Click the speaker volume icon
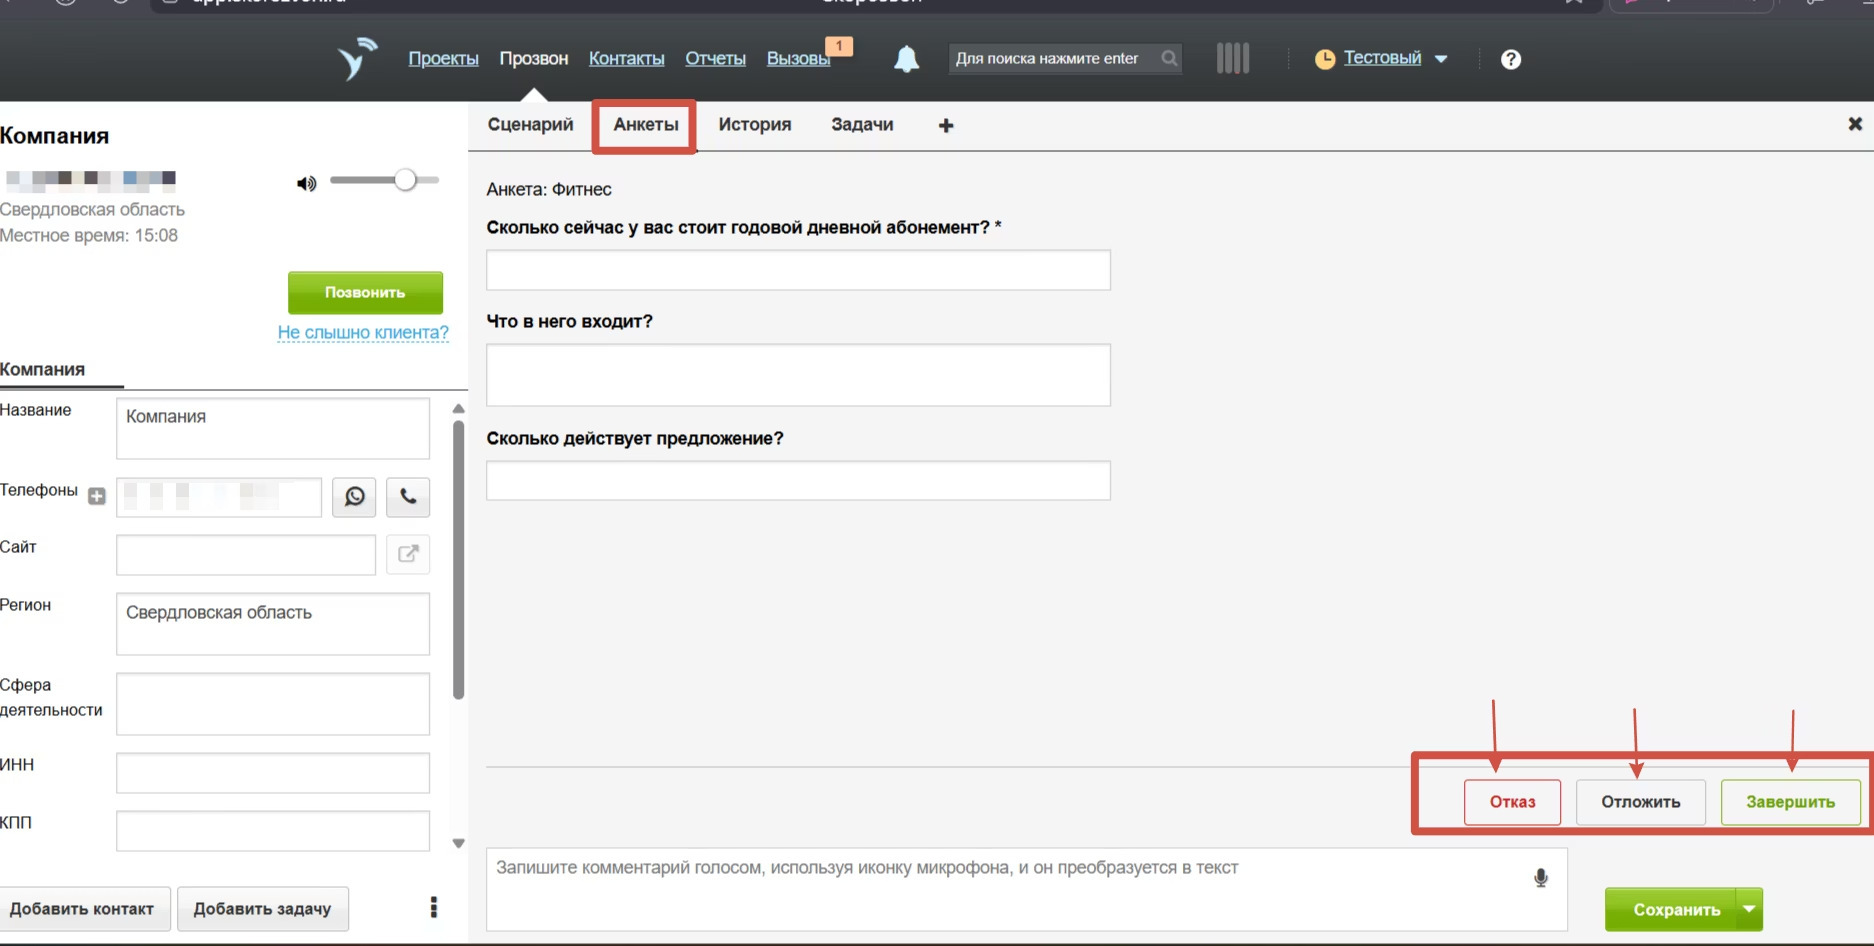Image resolution: width=1874 pixels, height=946 pixels. 306,183
